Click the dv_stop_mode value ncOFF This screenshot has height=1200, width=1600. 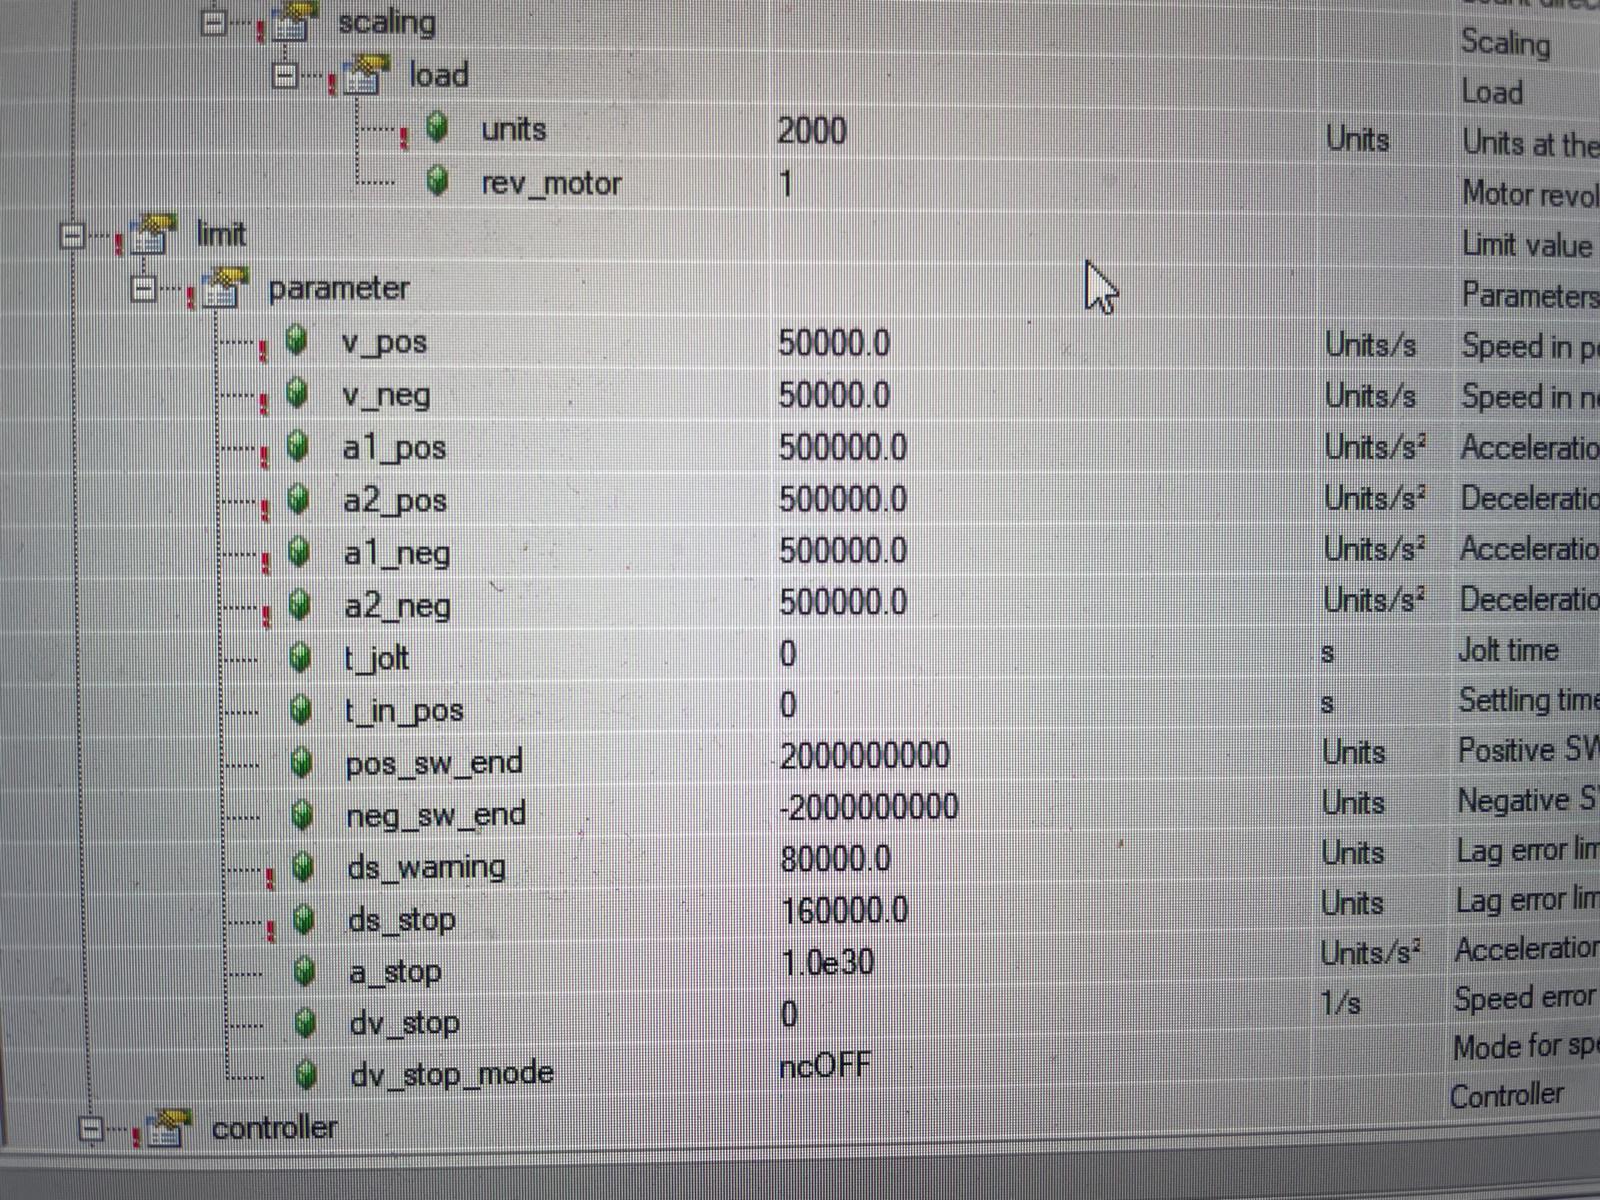pyautogui.click(x=825, y=1066)
